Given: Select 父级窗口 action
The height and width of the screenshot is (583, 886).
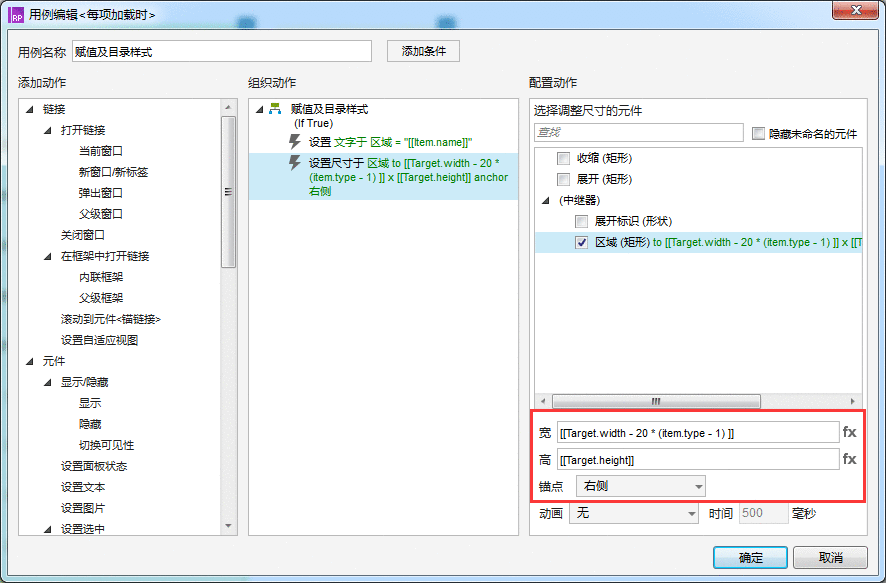Looking at the screenshot, I should tap(101, 214).
